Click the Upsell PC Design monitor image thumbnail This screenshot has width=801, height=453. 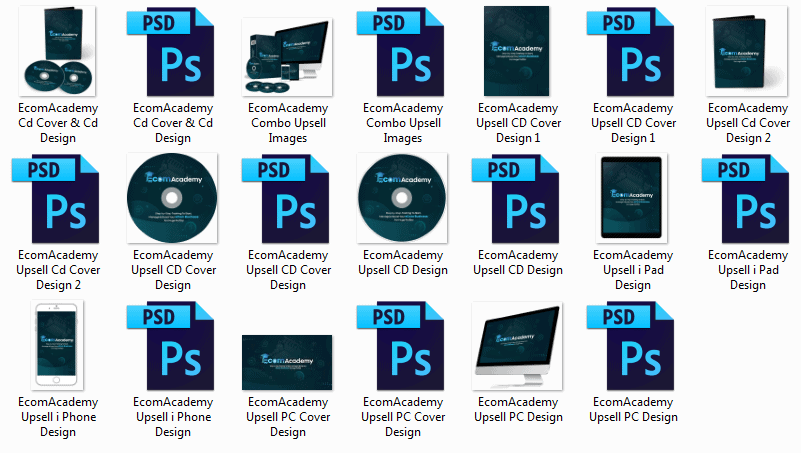518,349
